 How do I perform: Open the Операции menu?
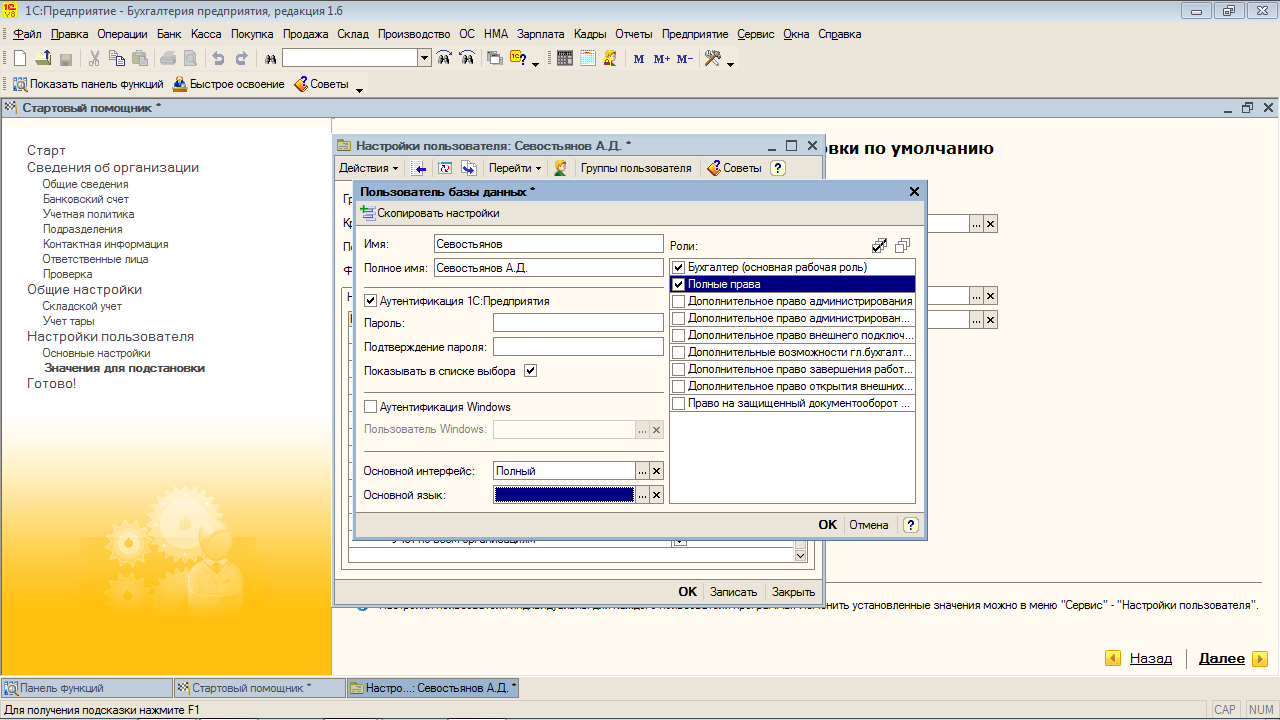pos(122,34)
